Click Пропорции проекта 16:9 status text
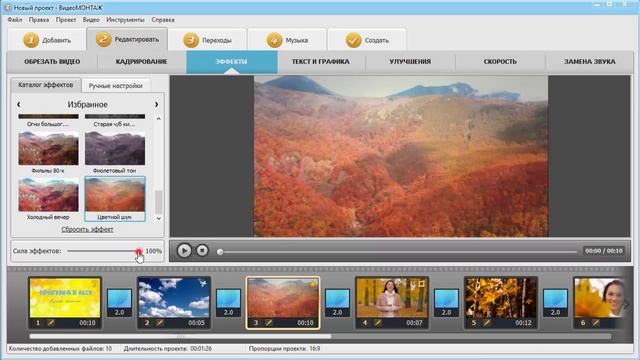The image size is (640, 360). 284,349
